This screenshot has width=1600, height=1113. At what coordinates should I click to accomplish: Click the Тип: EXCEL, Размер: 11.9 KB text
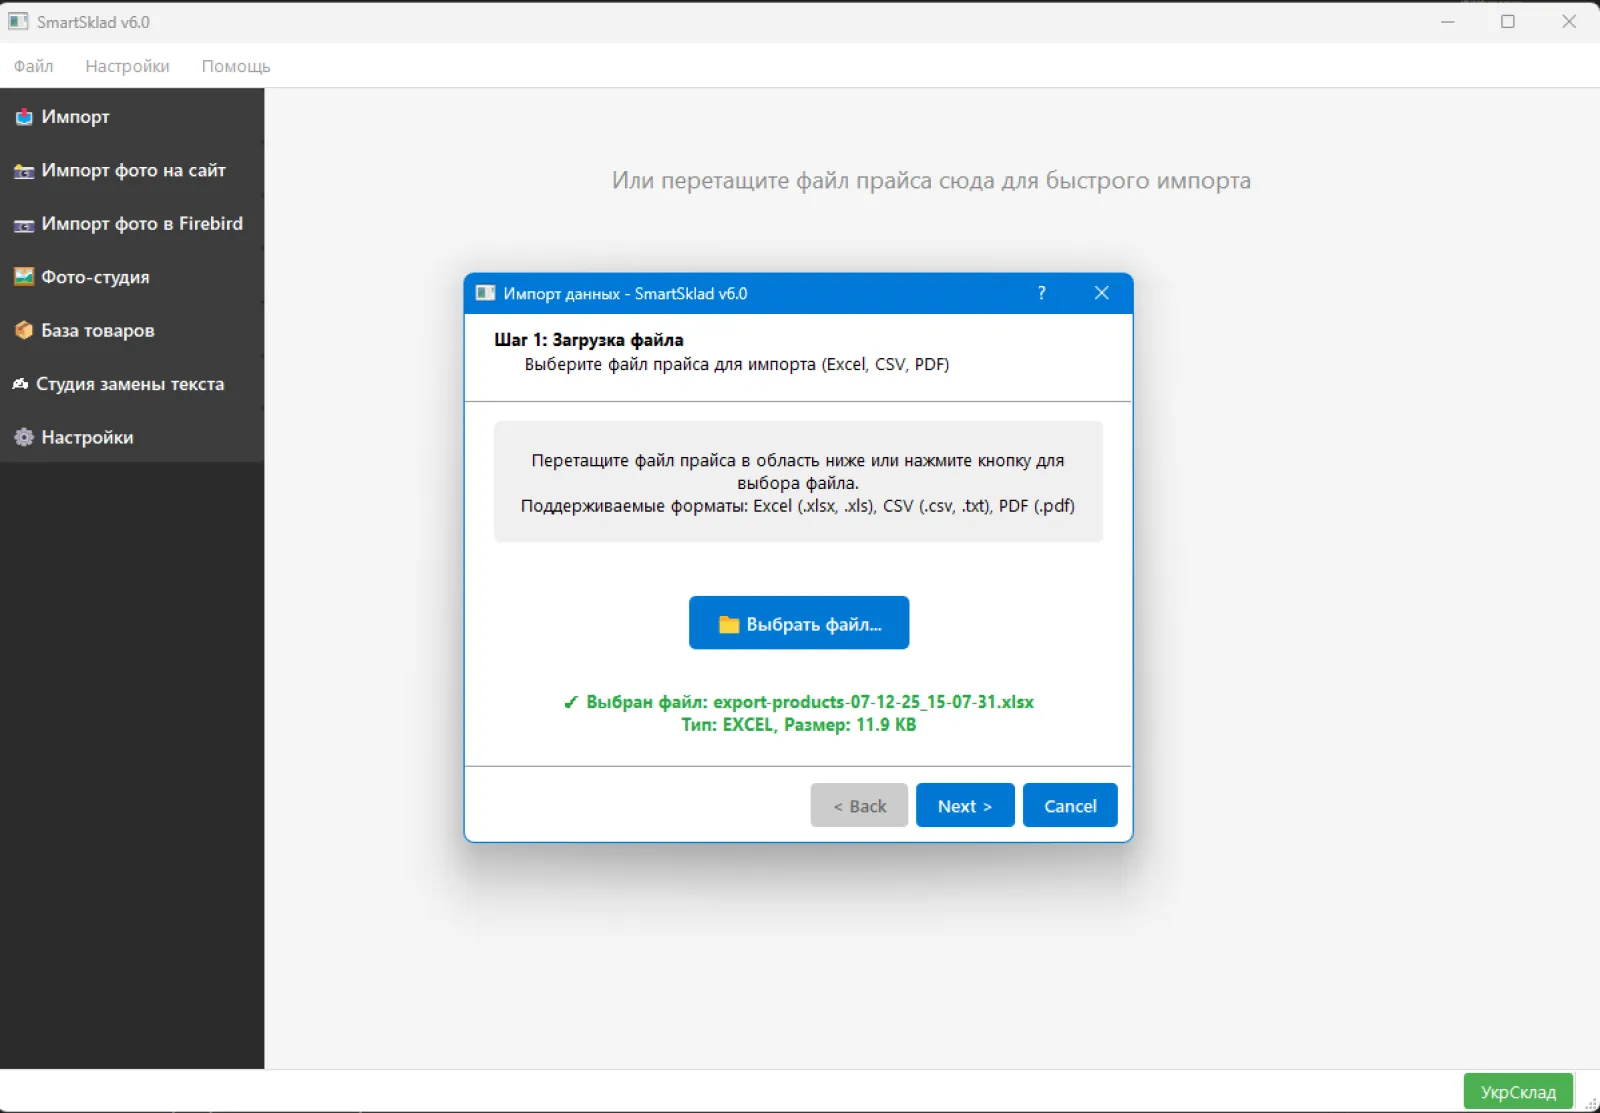[x=799, y=725]
